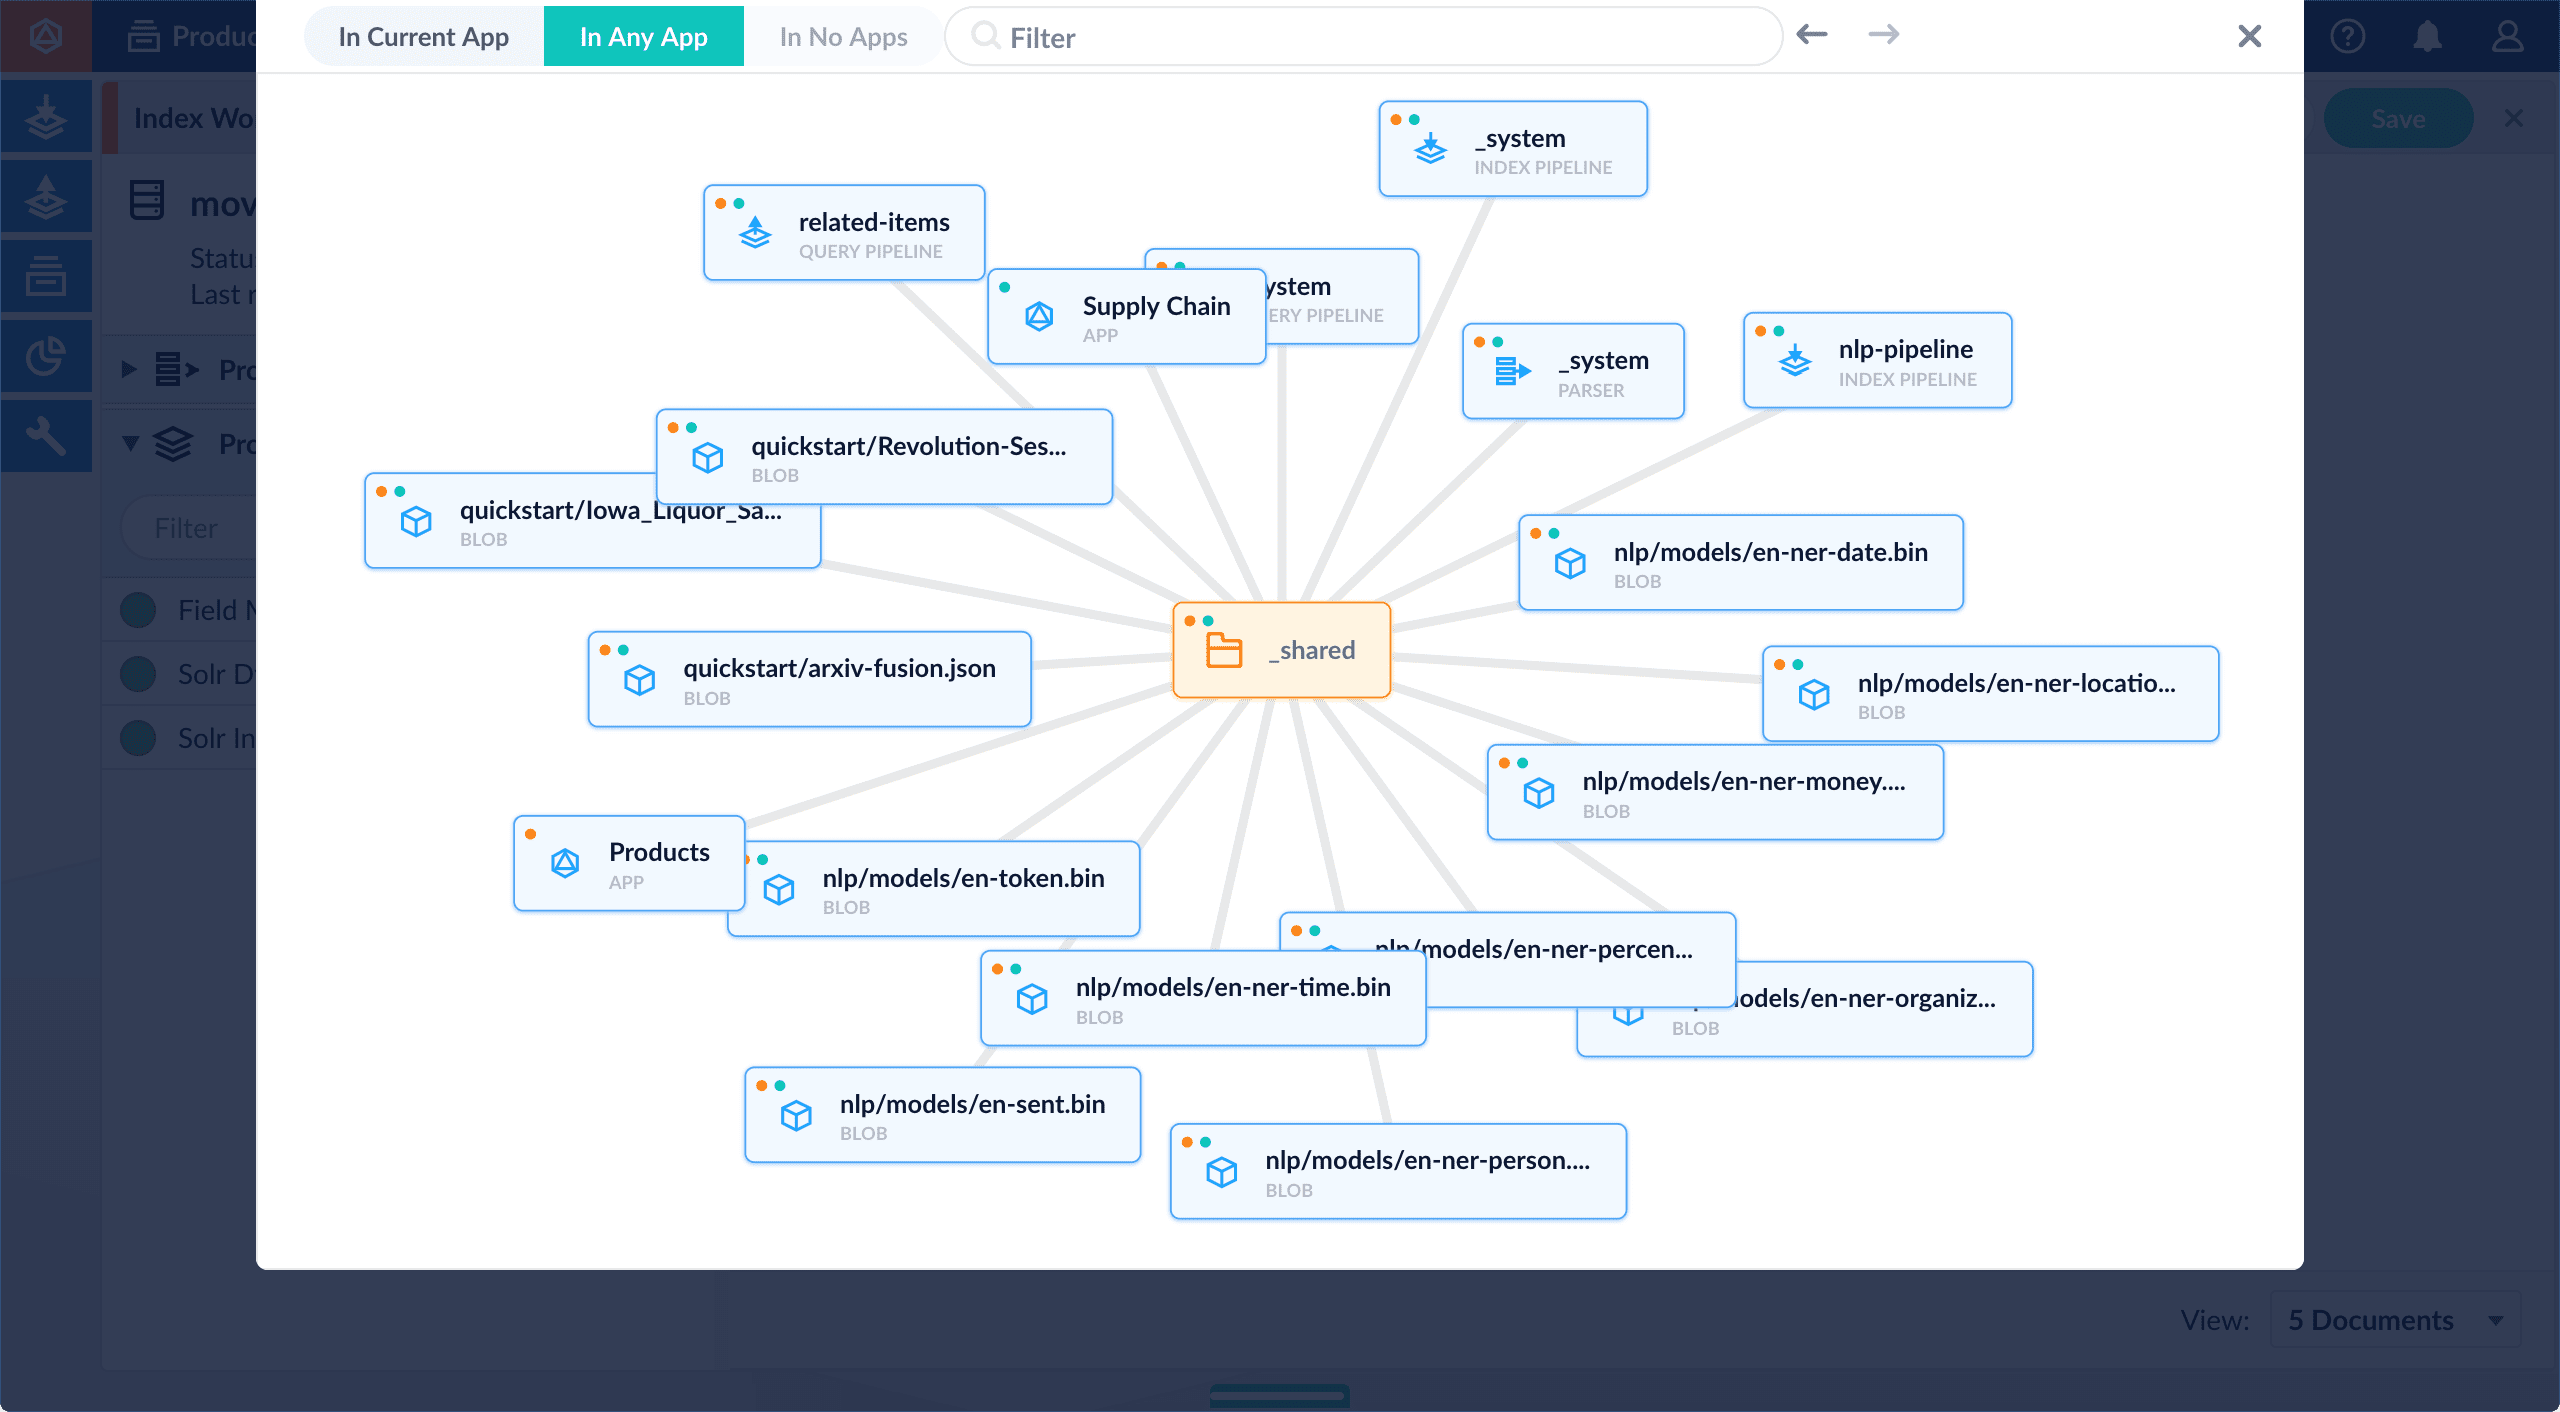Select the nlp/models/en-ner-person blob node

(x=1398, y=1171)
